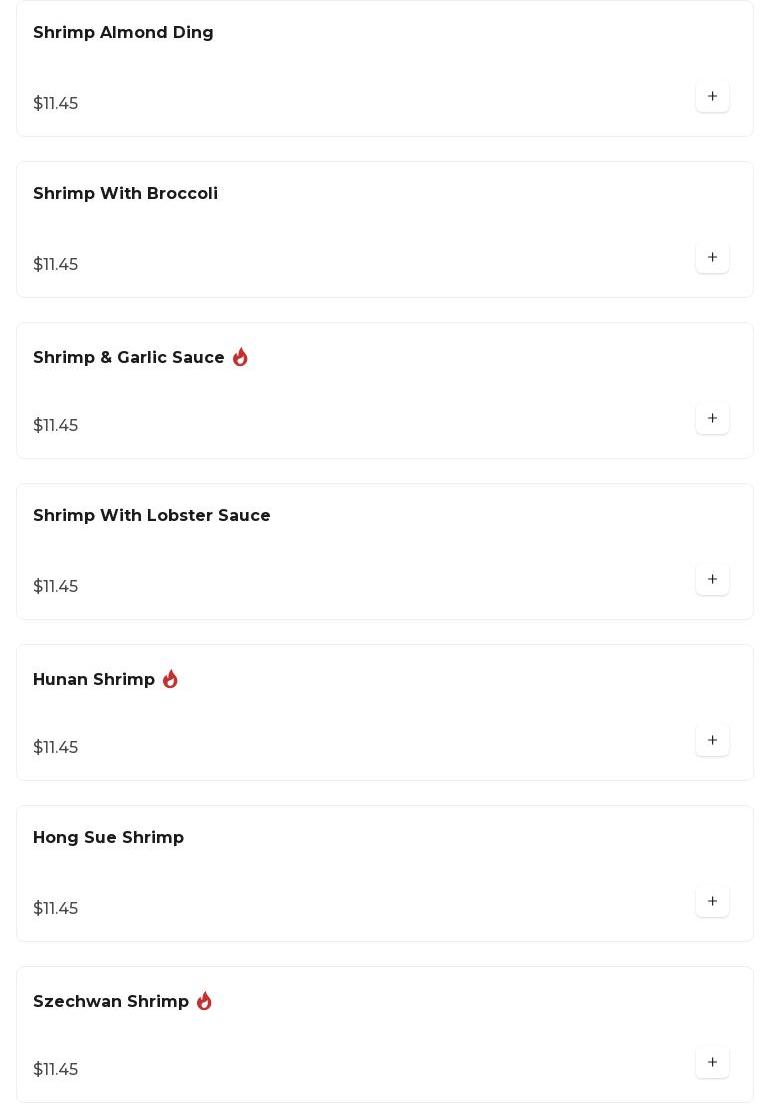
Task: Open the Shrimp Almond Ding item title
Action: [x=123, y=33]
